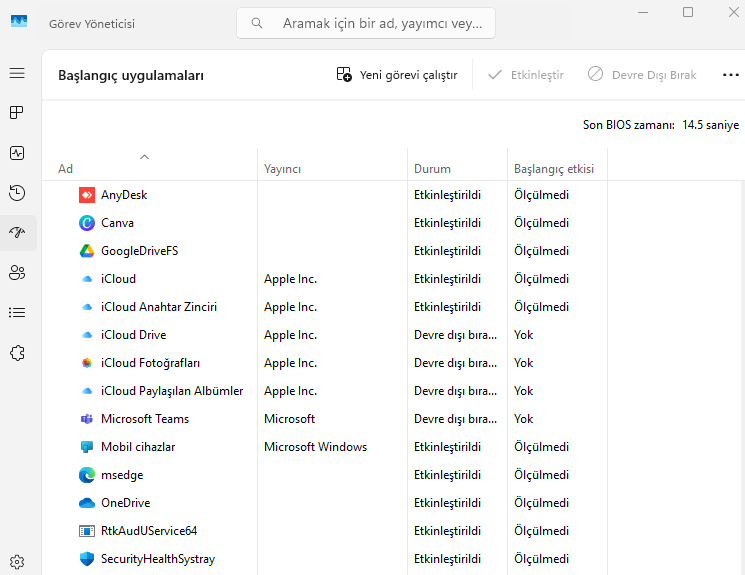Minimize the Görev Yöneticisi window
Screen dimensions: 745x575
click(643, 12)
